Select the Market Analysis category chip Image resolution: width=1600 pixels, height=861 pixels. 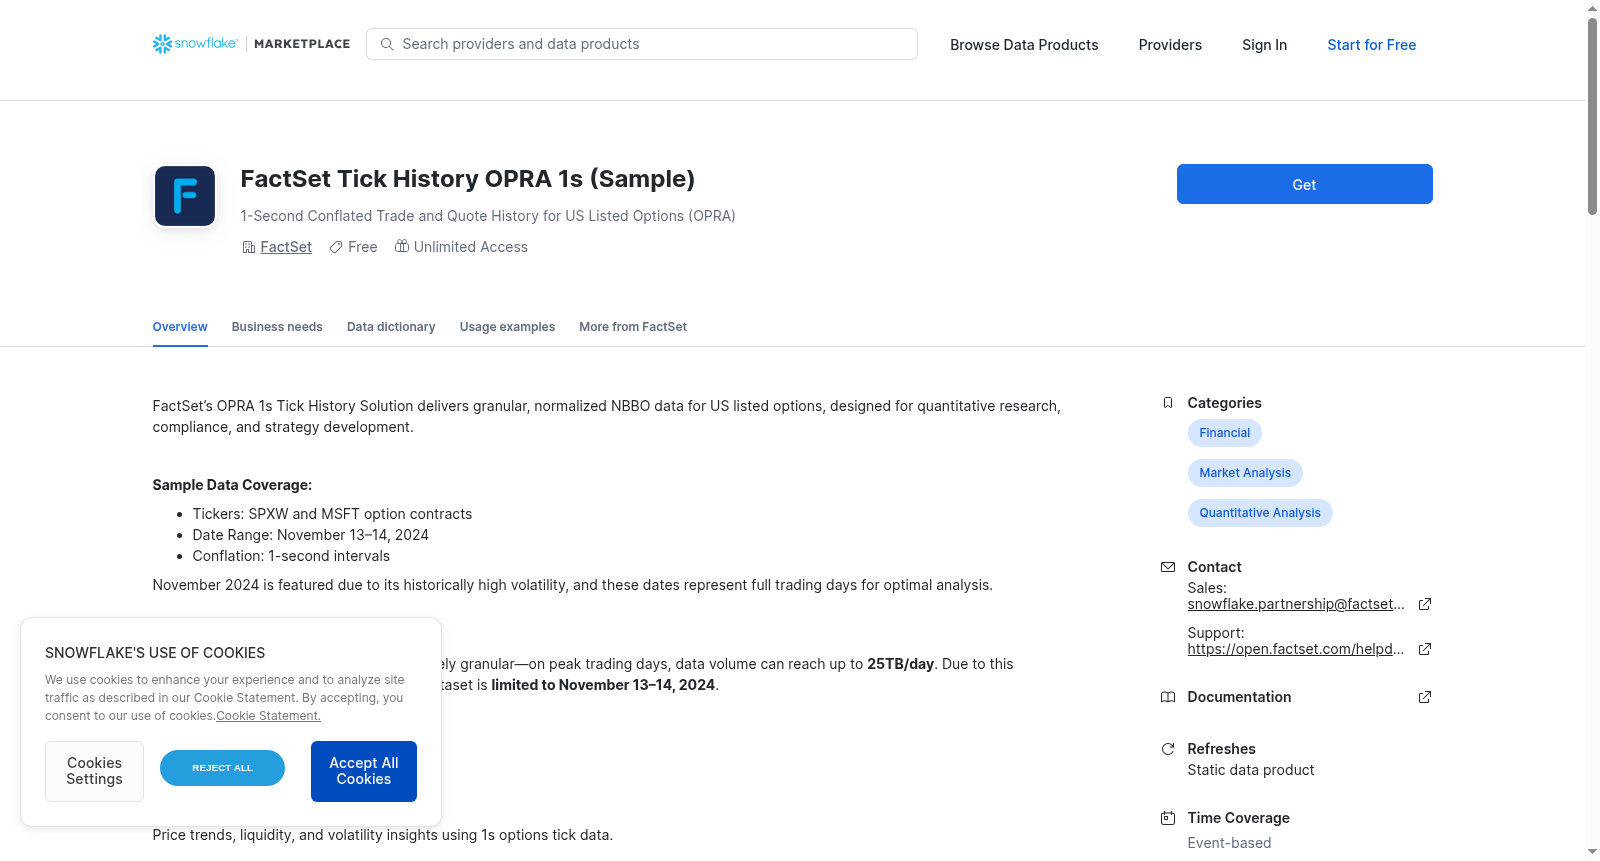click(x=1245, y=473)
